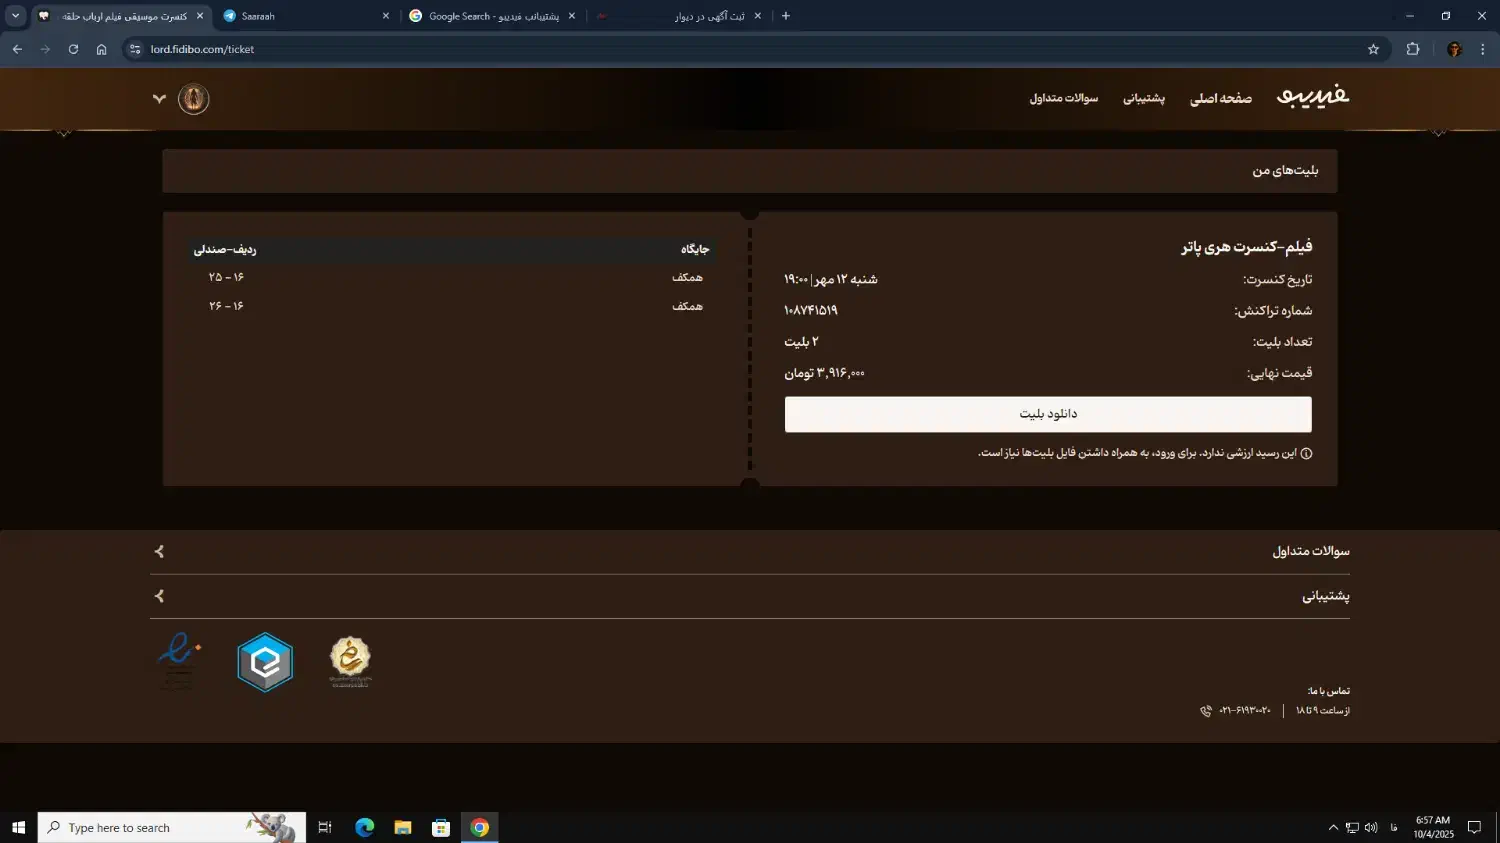Switch to the Saaraah browser tab

307,16
